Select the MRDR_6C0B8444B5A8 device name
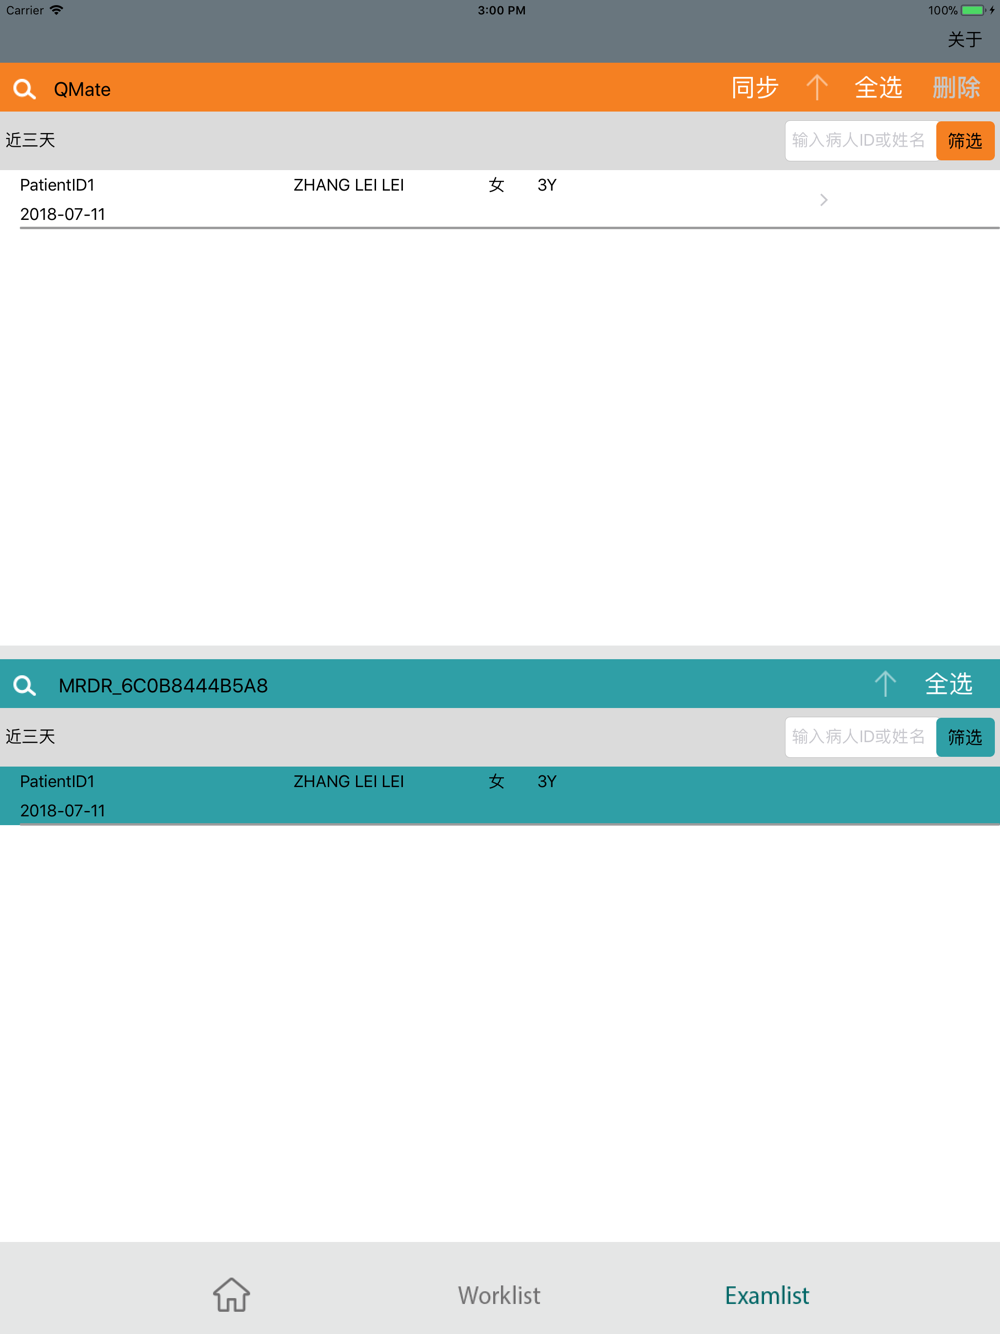Screen dimensions: 1000x1334 pos(163,685)
